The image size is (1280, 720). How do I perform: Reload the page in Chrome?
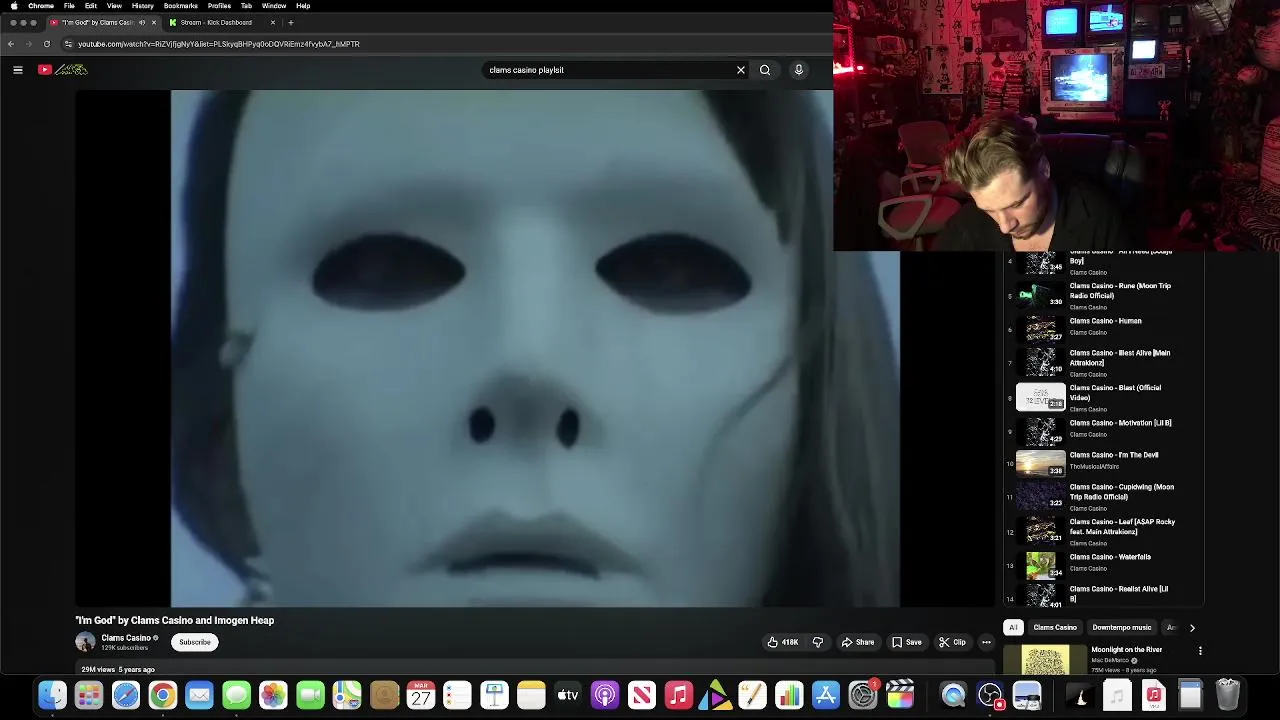point(46,44)
